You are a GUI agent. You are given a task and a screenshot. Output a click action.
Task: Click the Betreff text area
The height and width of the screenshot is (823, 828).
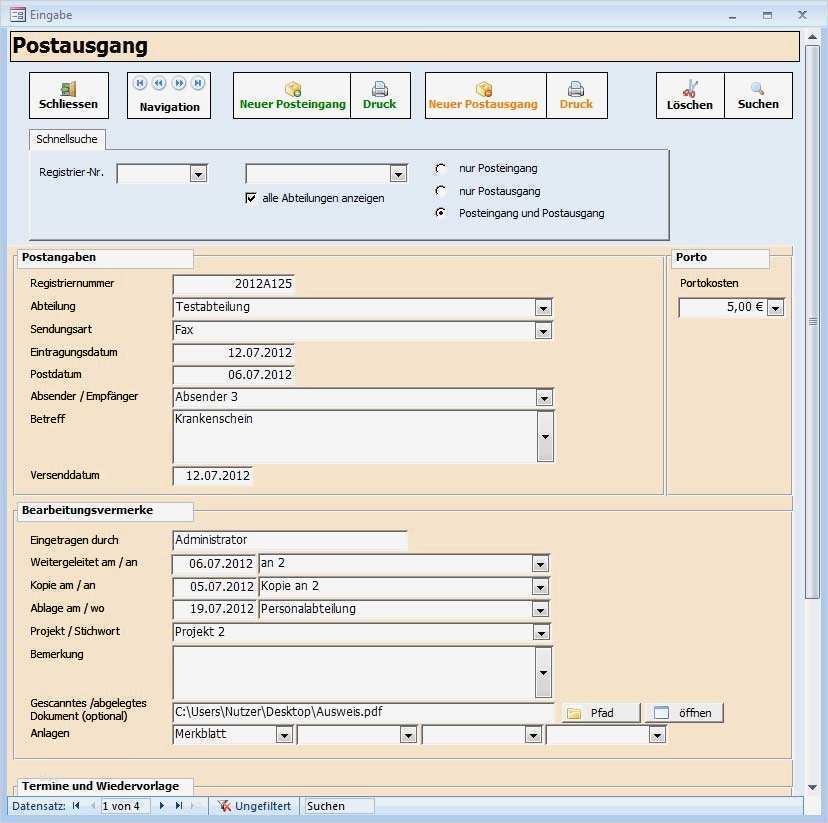355,437
